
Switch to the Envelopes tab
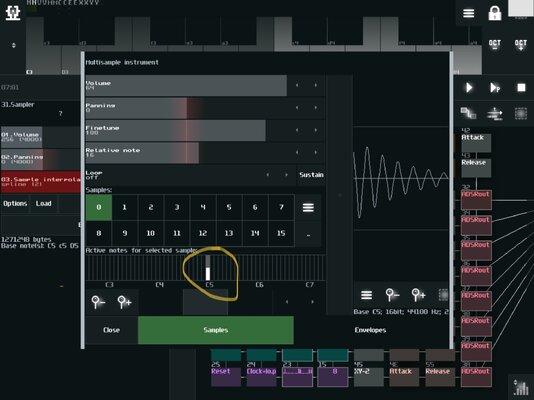click(x=370, y=330)
